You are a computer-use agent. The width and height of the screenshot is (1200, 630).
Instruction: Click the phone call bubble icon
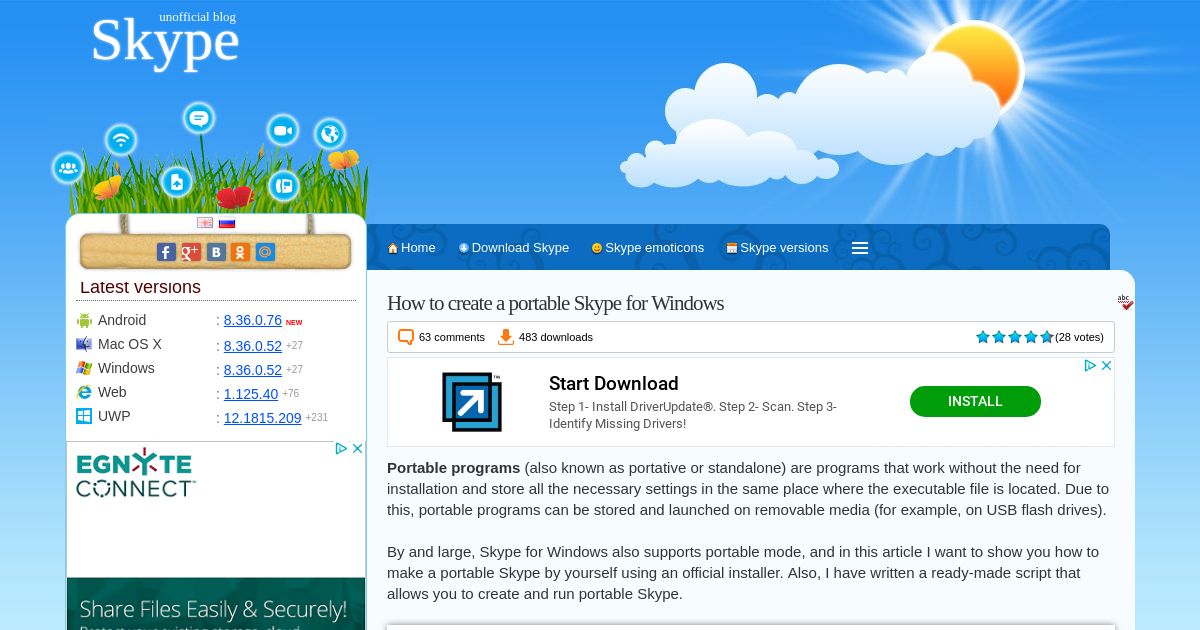[284, 185]
